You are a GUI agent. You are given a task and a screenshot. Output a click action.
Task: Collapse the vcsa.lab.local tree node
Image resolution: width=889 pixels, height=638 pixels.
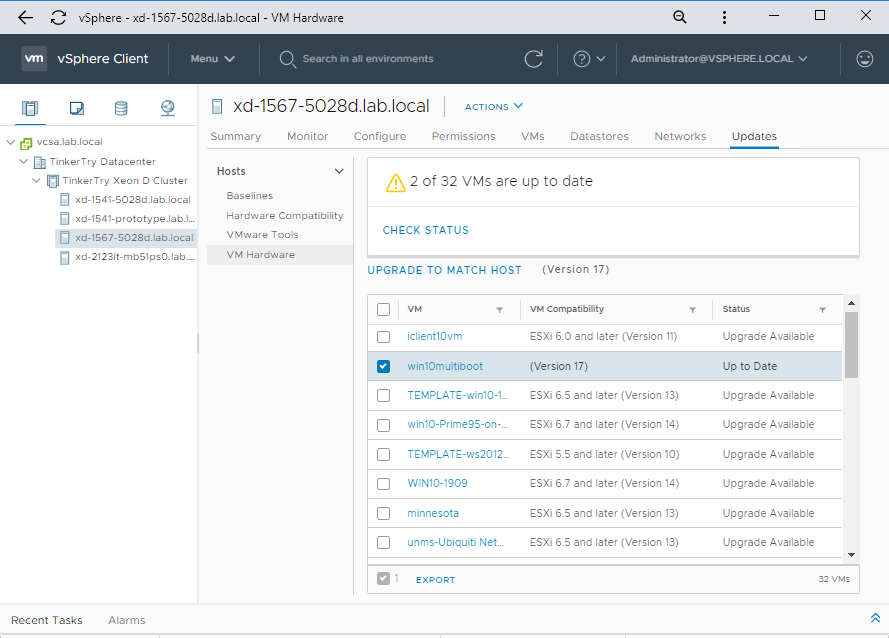point(10,142)
